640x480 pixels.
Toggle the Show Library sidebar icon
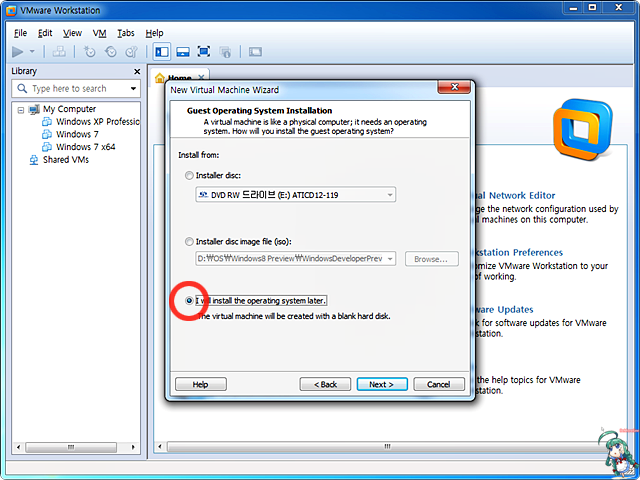[162, 52]
